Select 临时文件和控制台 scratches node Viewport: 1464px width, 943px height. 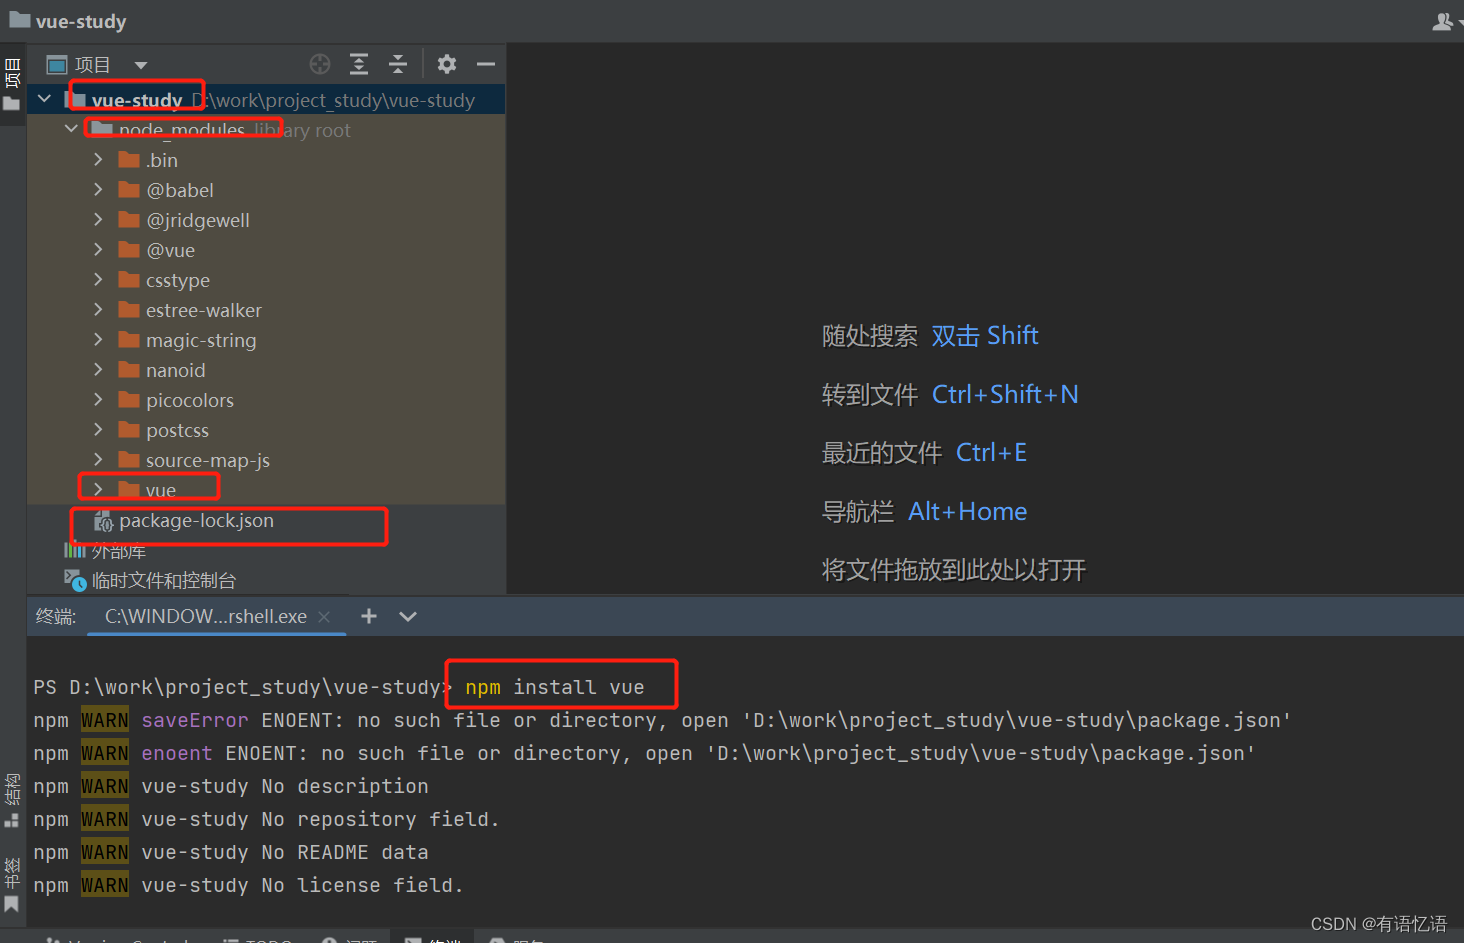[x=164, y=580]
